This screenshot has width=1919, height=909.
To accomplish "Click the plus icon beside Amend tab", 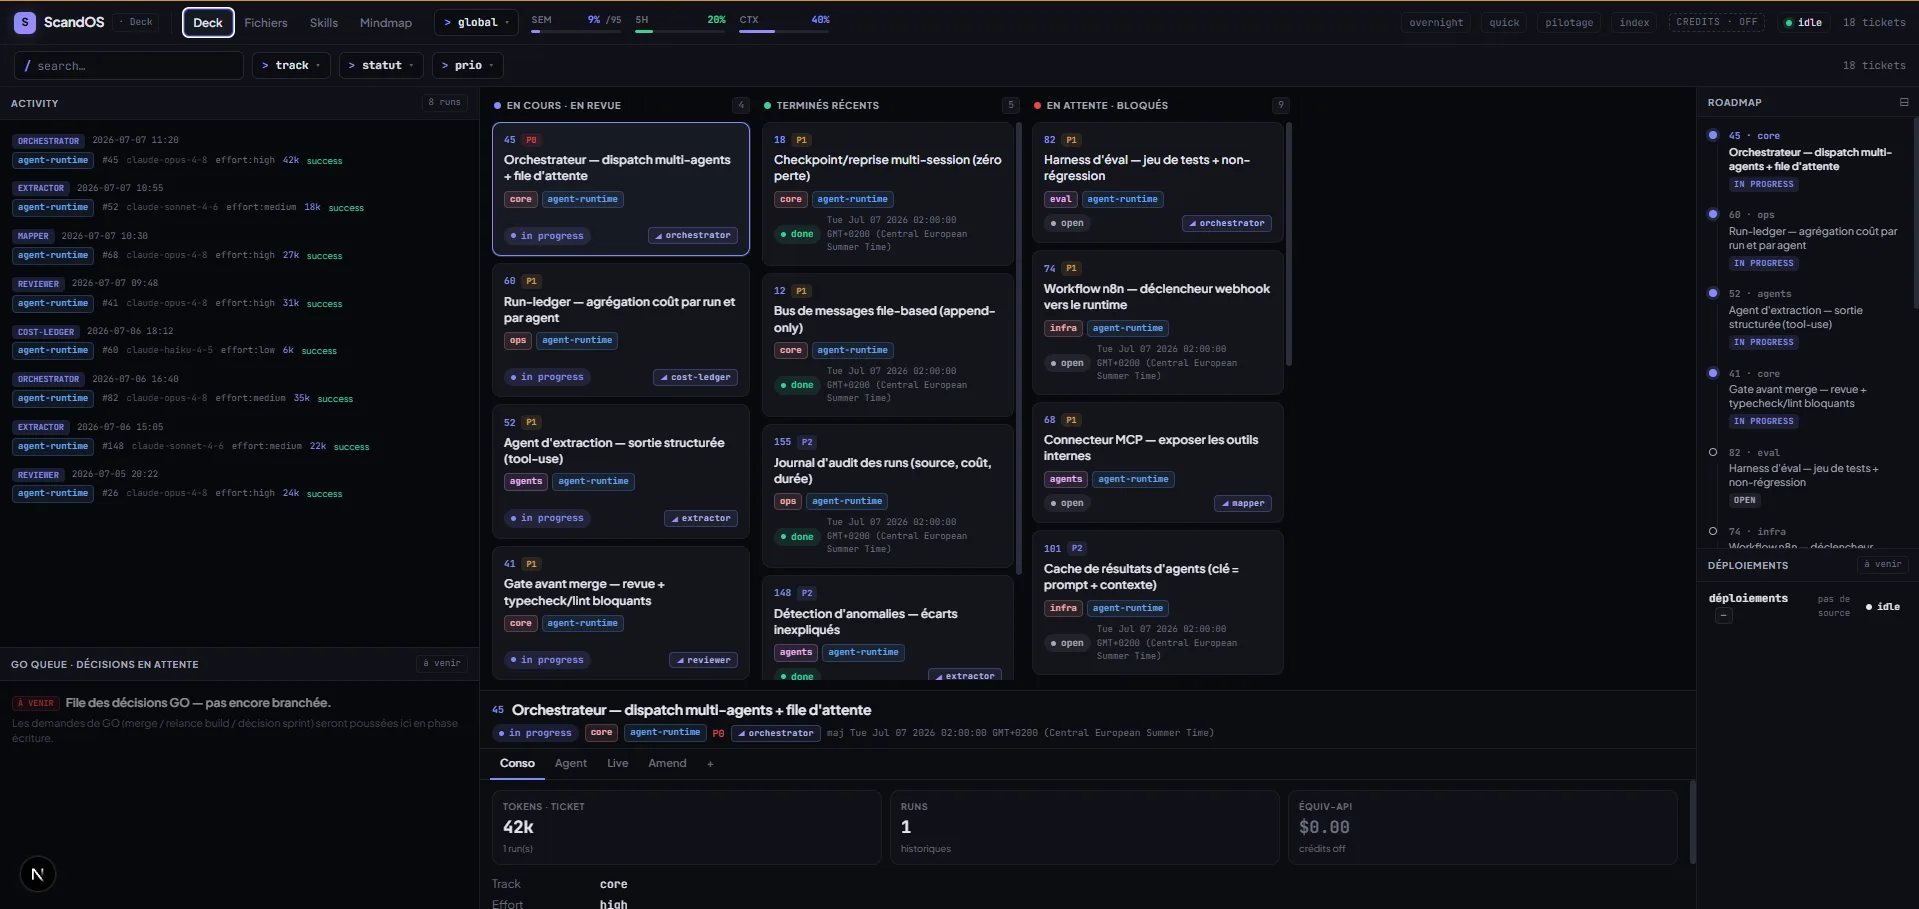I will (x=710, y=764).
